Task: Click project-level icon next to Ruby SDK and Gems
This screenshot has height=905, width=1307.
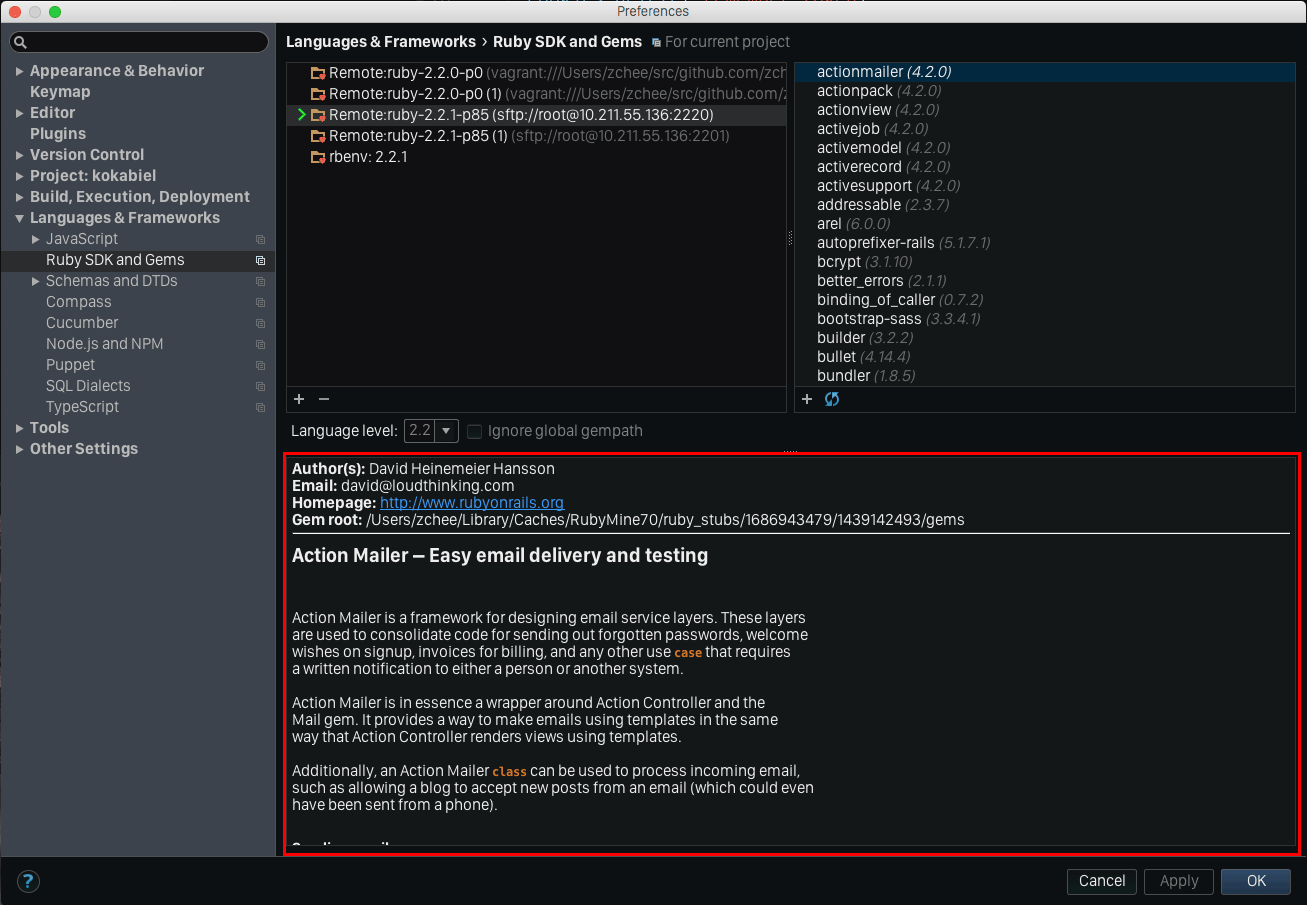Action: pyautogui.click(x=260, y=260)
